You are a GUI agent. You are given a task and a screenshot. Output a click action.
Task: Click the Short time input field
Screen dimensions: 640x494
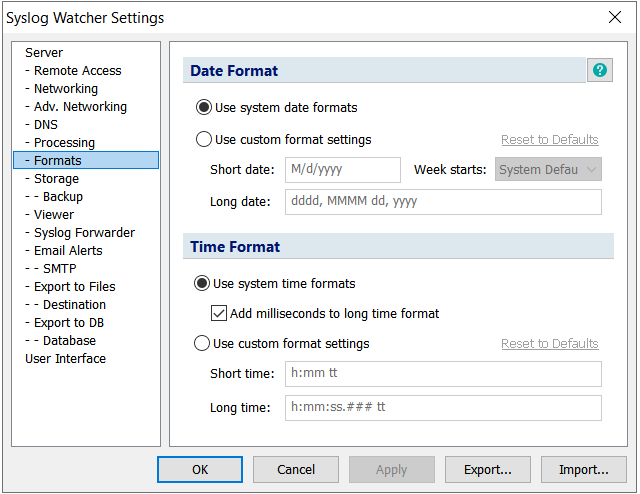click(x=443, y=374)
